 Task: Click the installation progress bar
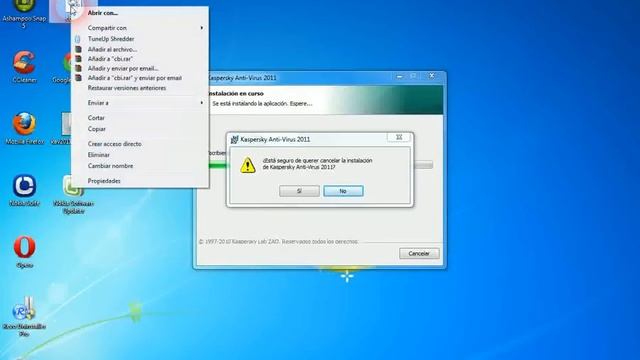pyautogui.click(x=321, y=165)
